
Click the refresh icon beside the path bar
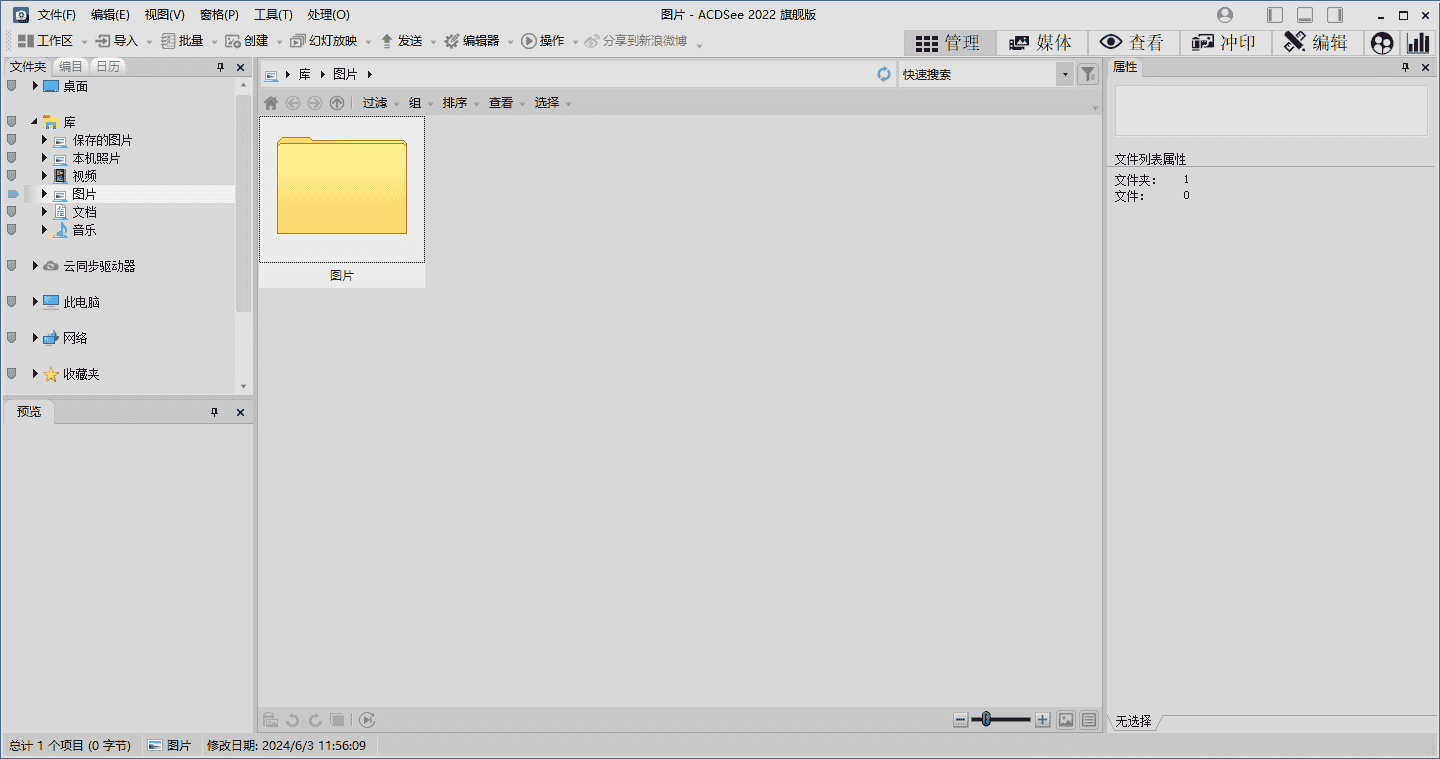pos(884,74)
